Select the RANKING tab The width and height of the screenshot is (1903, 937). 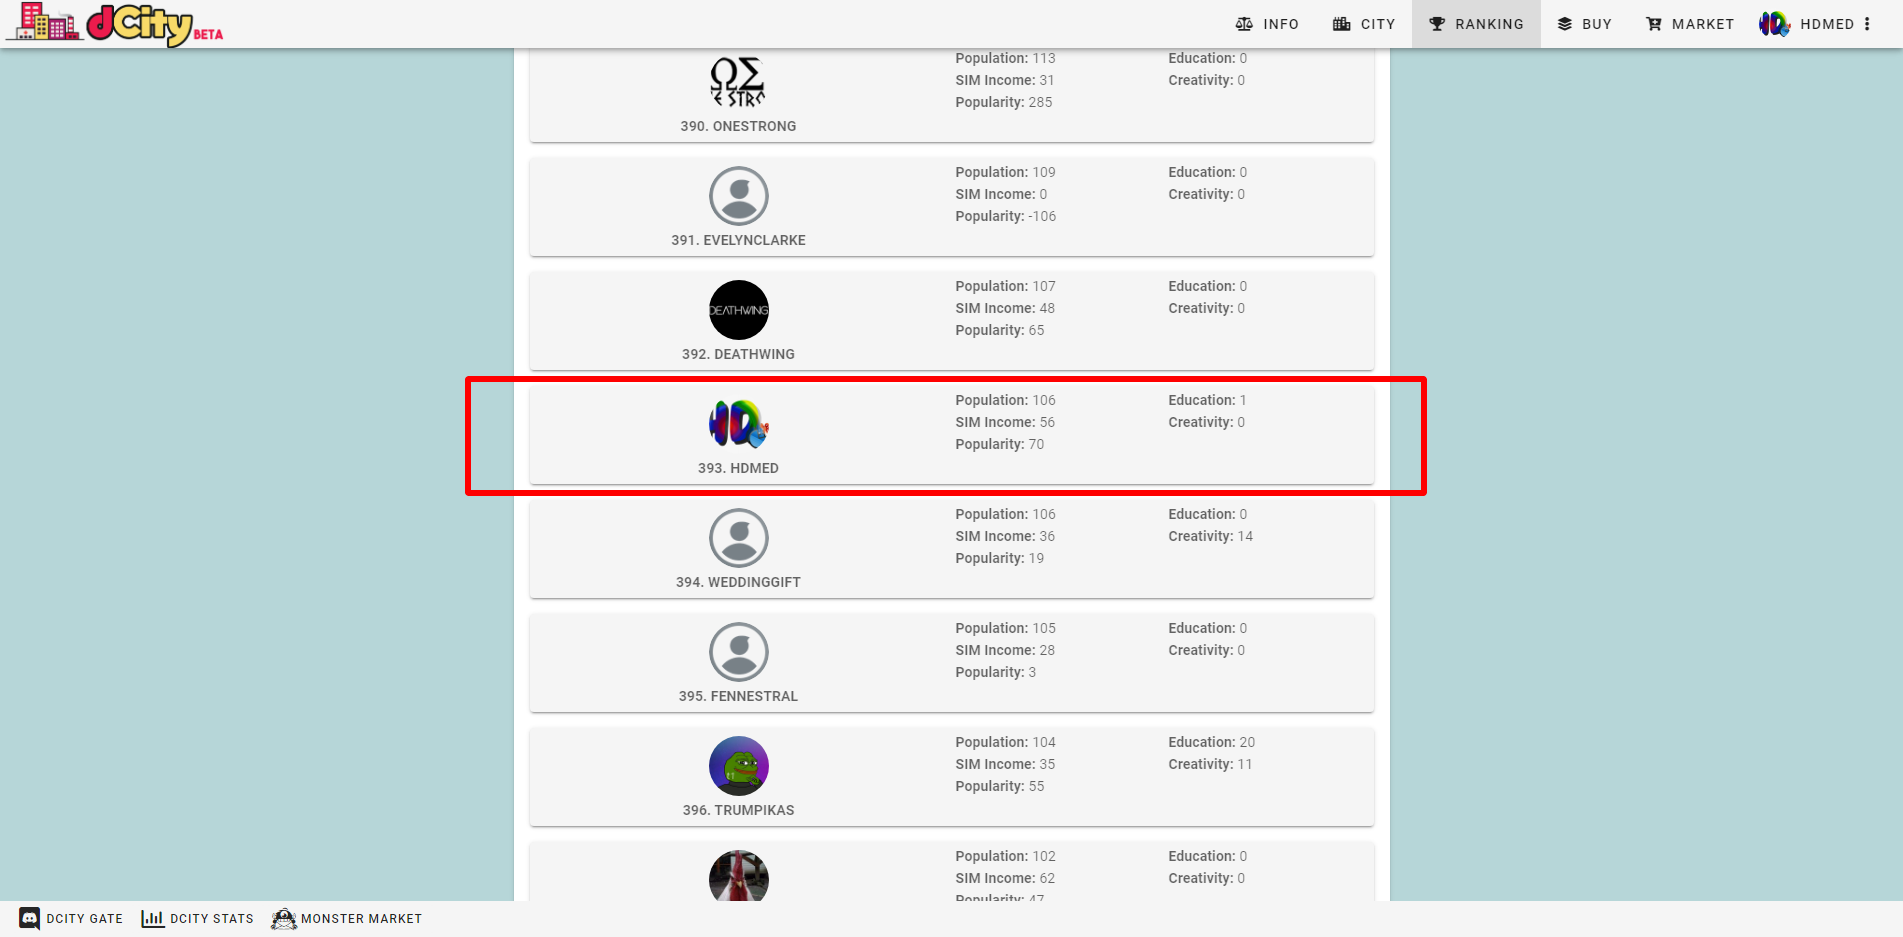(1476, 24)
